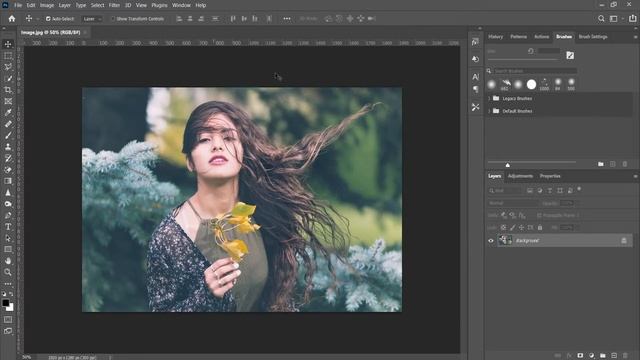Click the Background layer lock icon
Screen dimensions: 640x360
[624, 241]
